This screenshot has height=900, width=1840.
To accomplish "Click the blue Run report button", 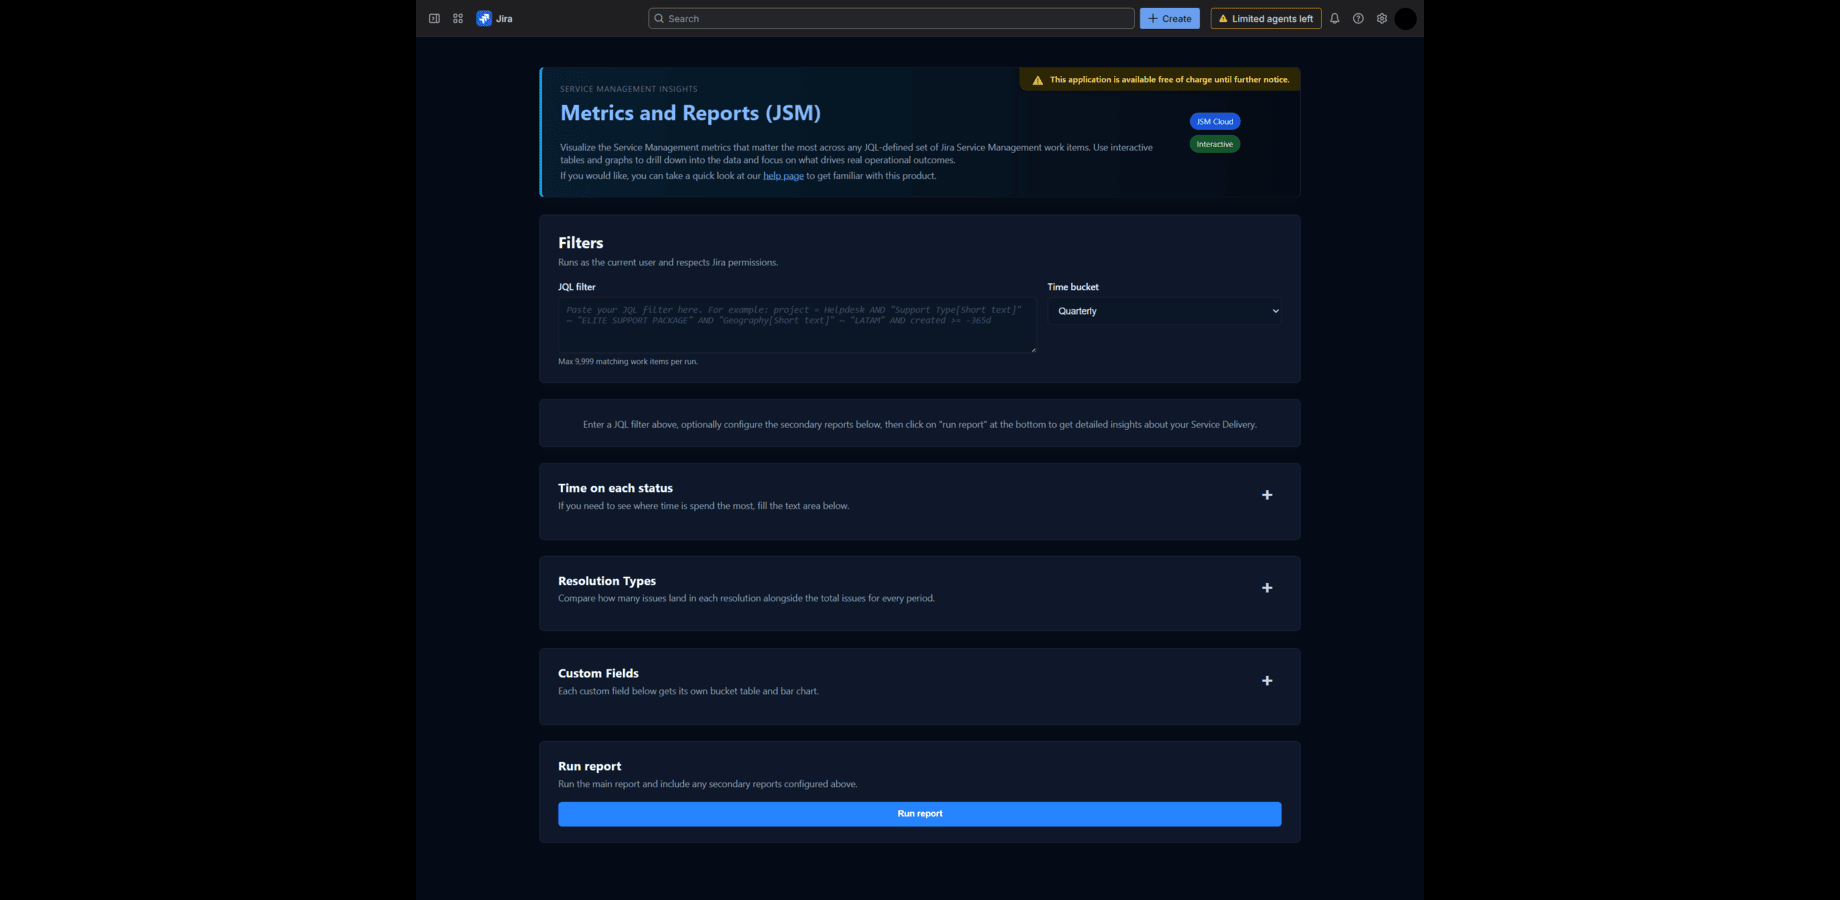I will coord(920,814).
